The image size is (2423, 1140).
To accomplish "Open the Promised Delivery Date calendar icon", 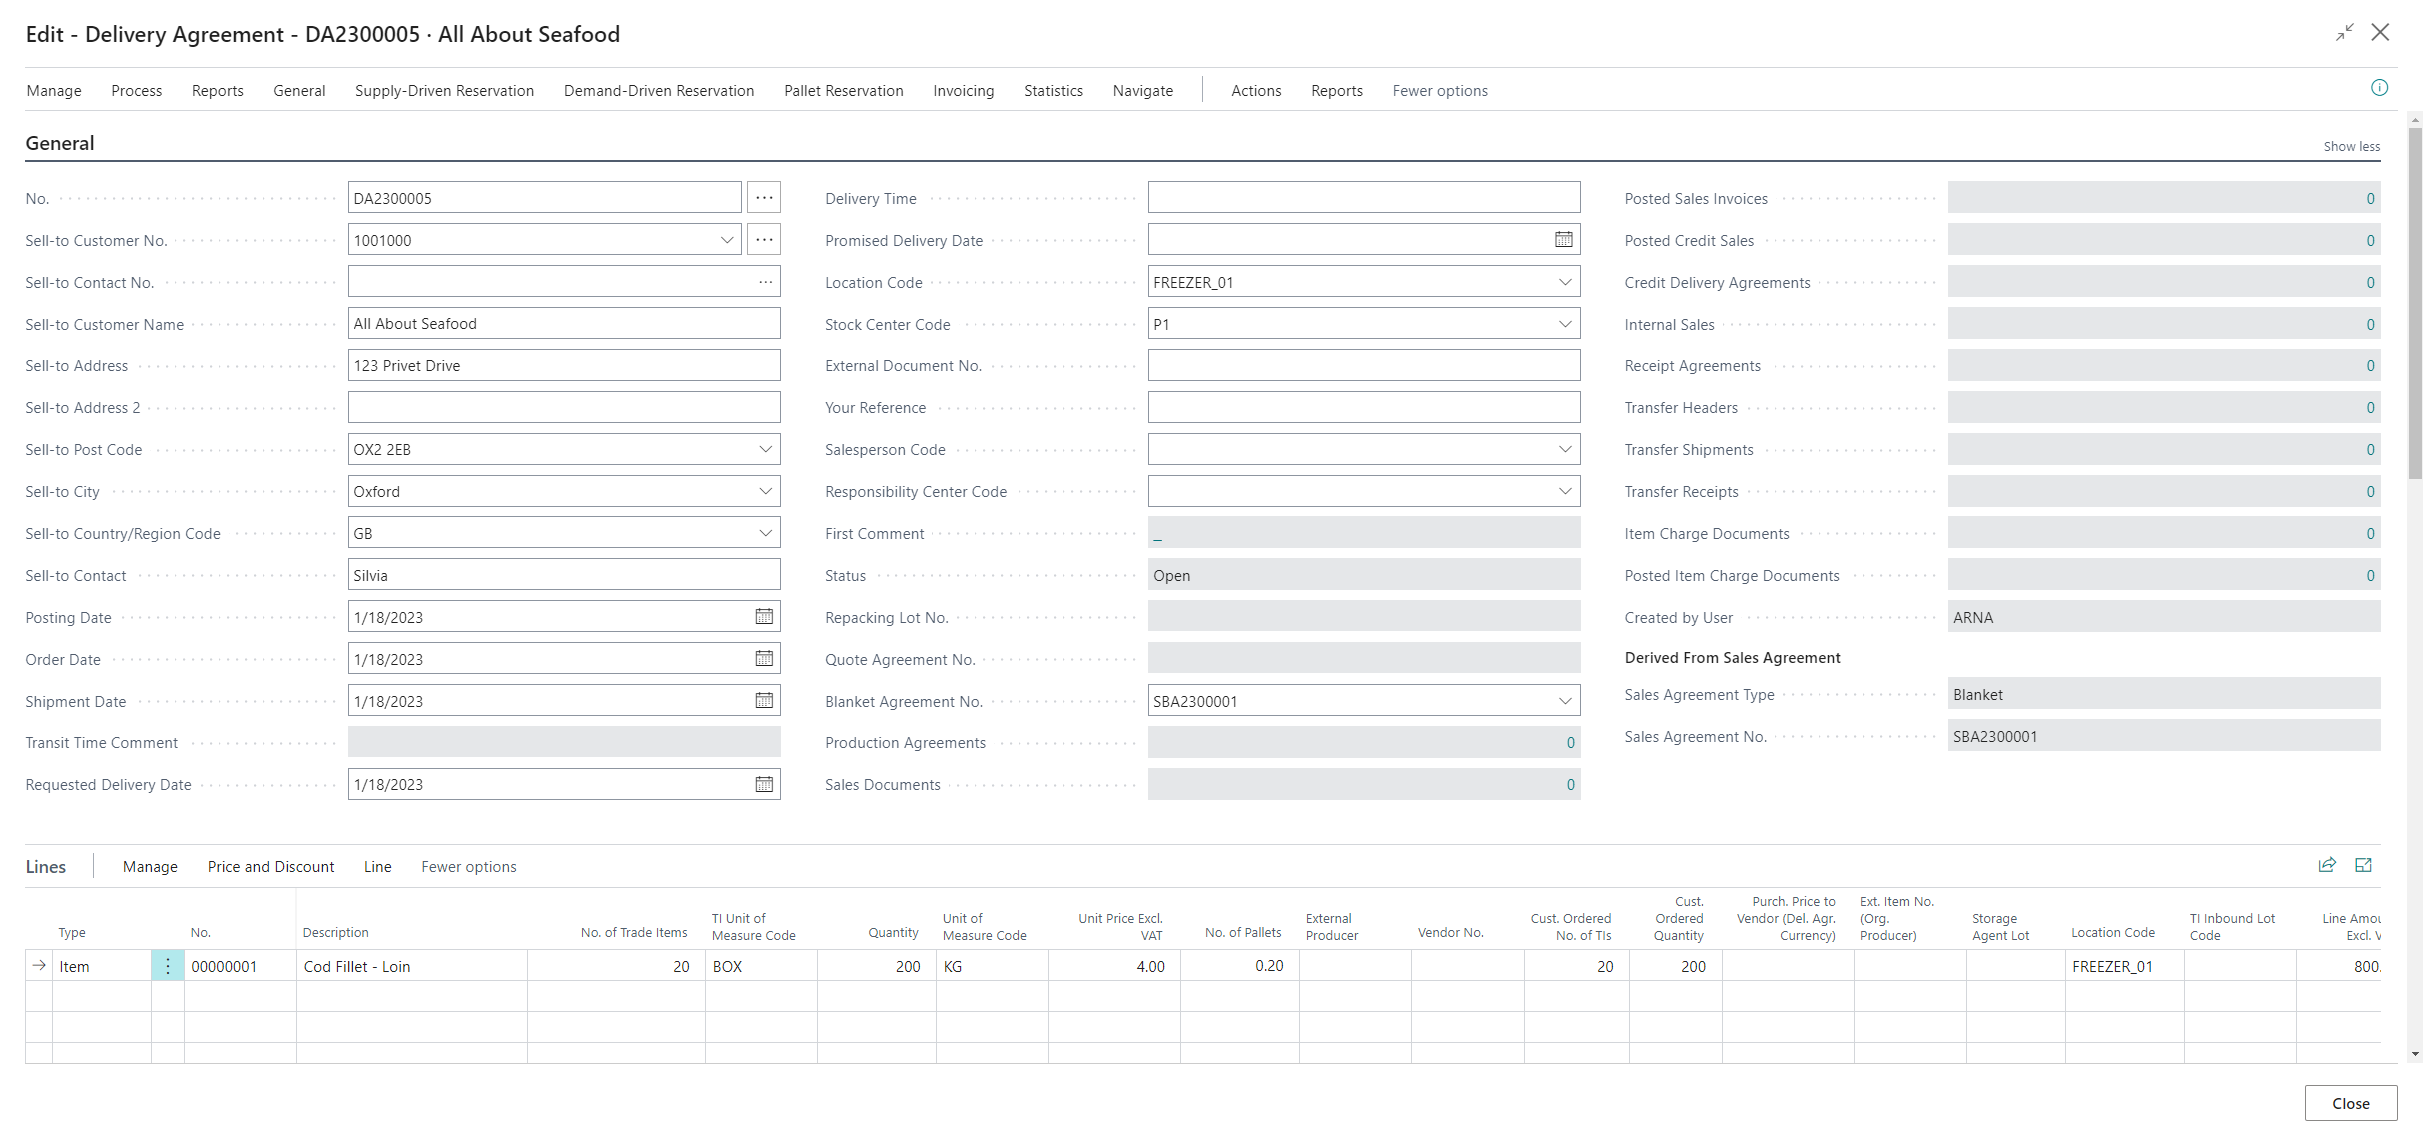I will (1563, 240).
